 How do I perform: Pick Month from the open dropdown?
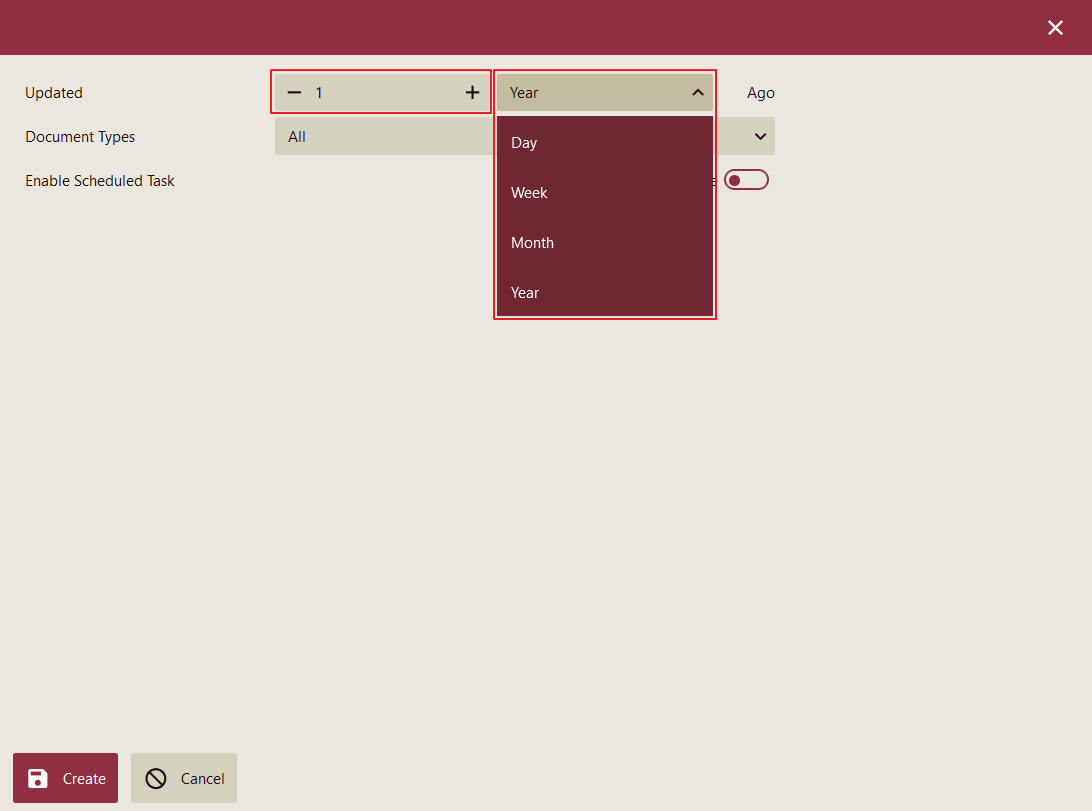click(x=532, y=243)
